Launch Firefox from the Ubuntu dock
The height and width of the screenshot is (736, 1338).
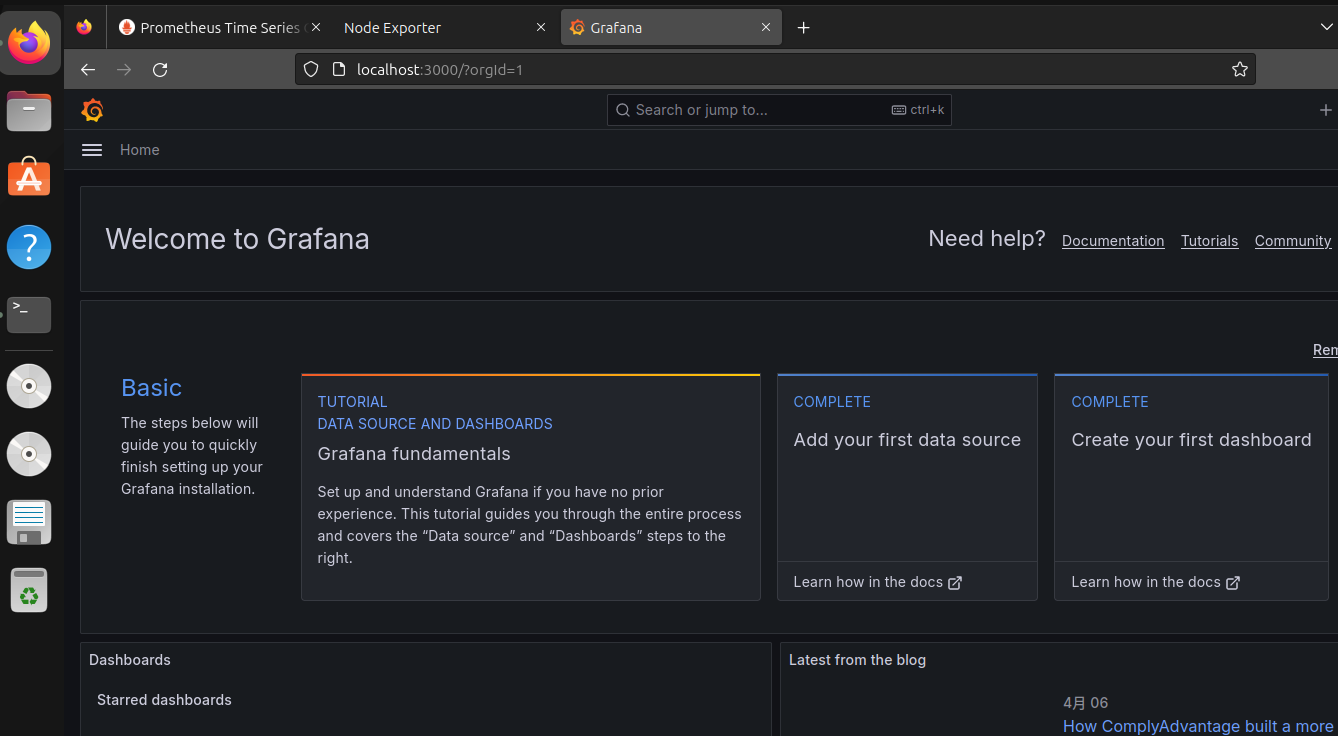pos(30,42)
